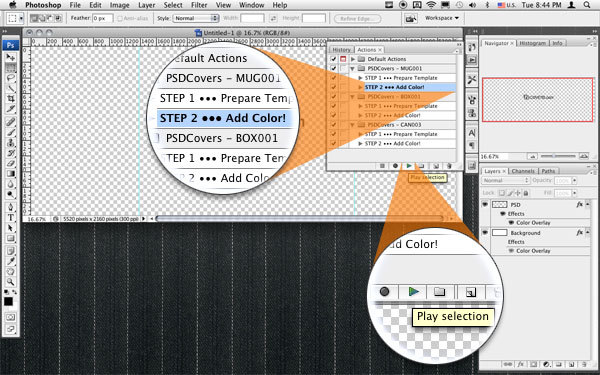Image resolution: width=600 pixels, height=375 pixels.
Task: Select the Rectangular Marquee tool
Action: pos(10,68)
